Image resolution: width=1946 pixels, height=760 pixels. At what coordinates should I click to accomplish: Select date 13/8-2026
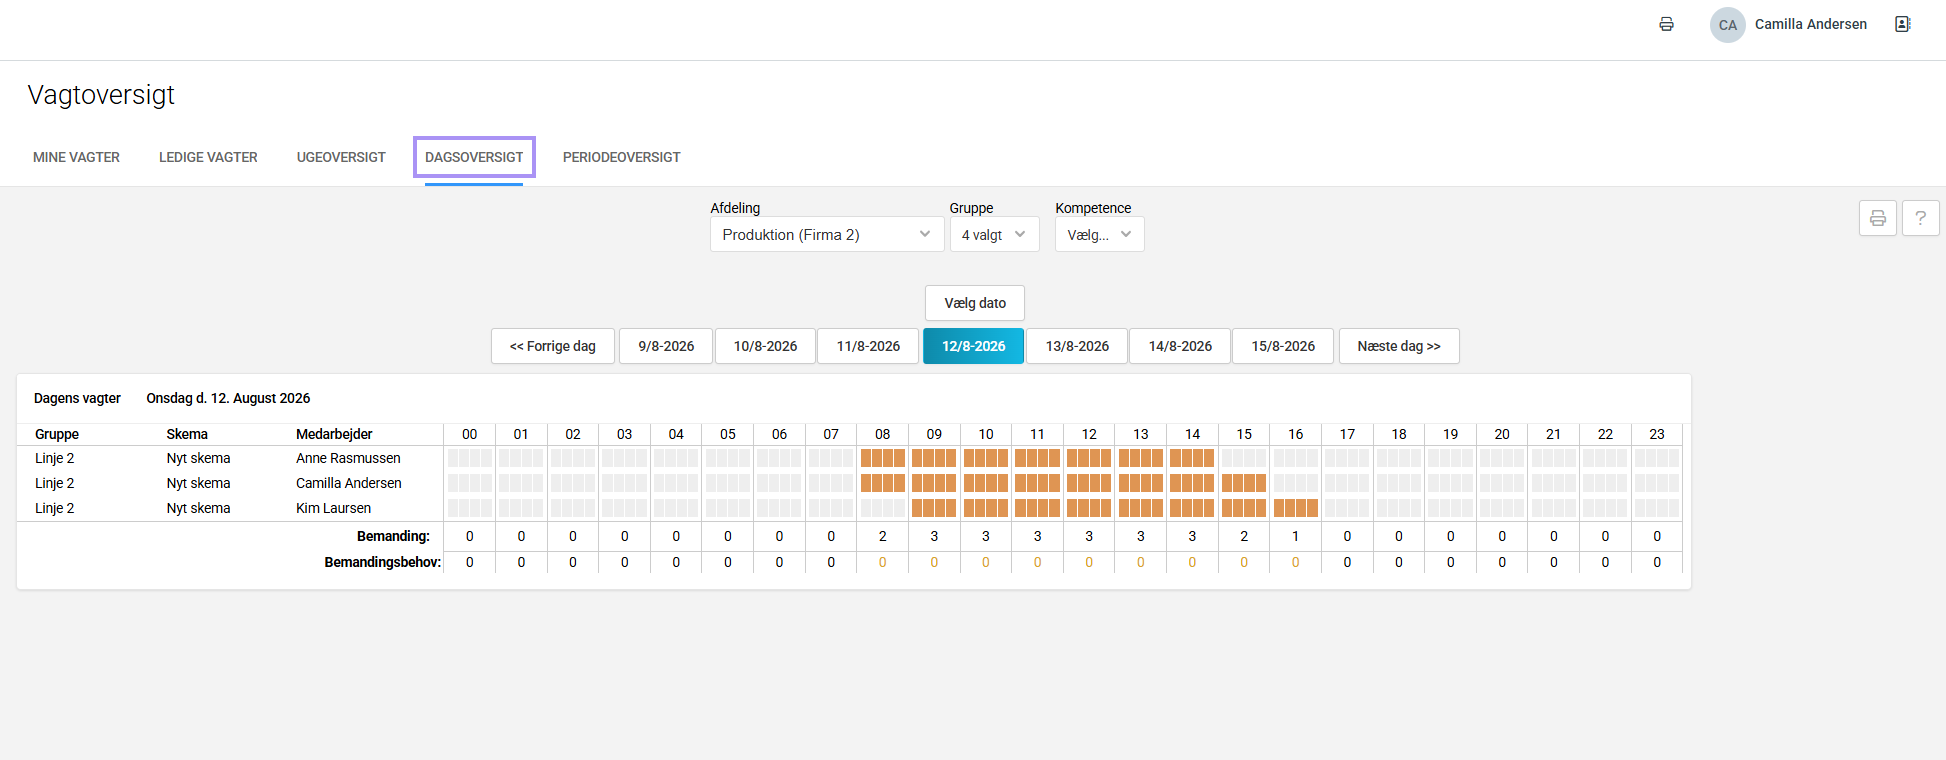pos(1077,346)
